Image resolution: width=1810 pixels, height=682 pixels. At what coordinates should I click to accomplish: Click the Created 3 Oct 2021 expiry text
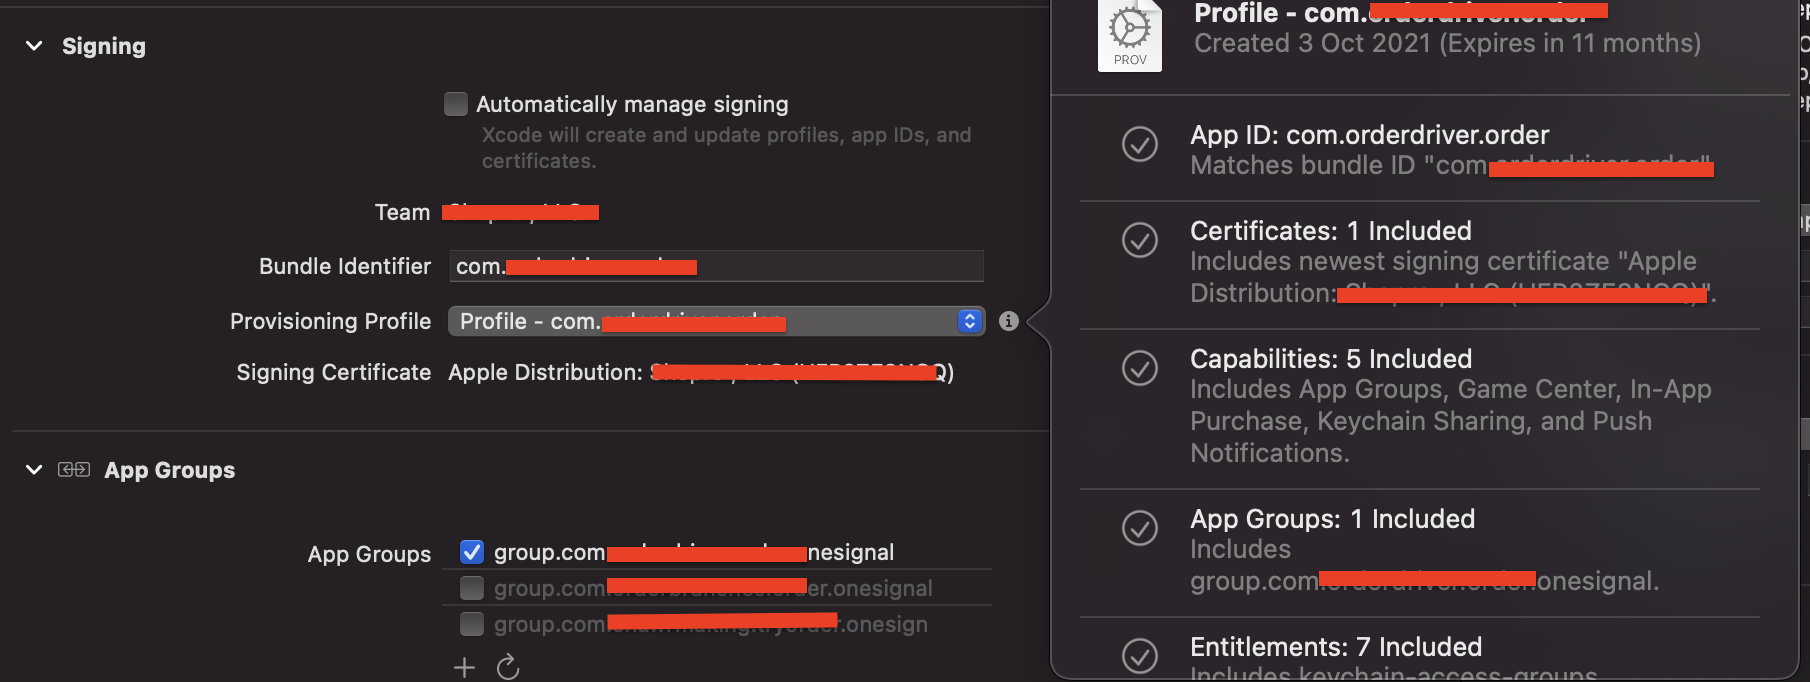click(x=1447, y=43)
